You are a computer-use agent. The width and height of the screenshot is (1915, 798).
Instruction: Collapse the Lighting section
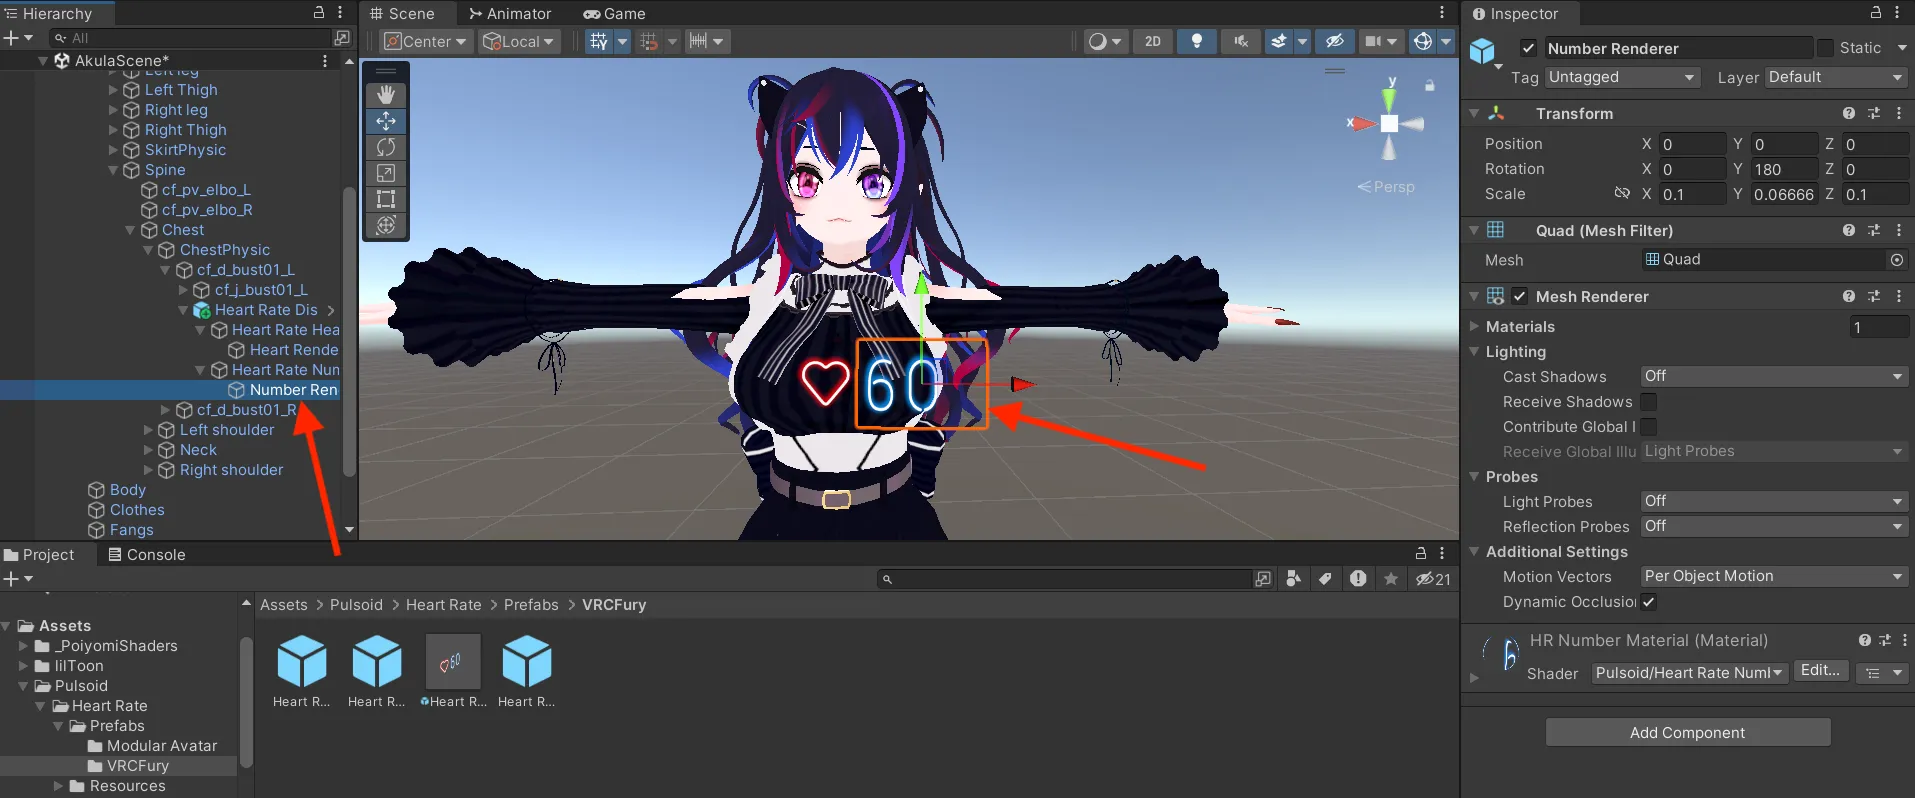pos(1474,352)
